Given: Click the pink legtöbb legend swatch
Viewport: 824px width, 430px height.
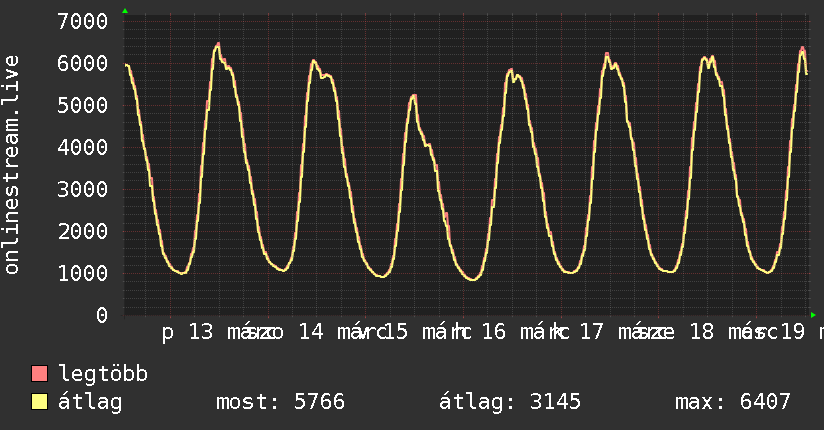Looking at the screenshot, I should (40, 374).
